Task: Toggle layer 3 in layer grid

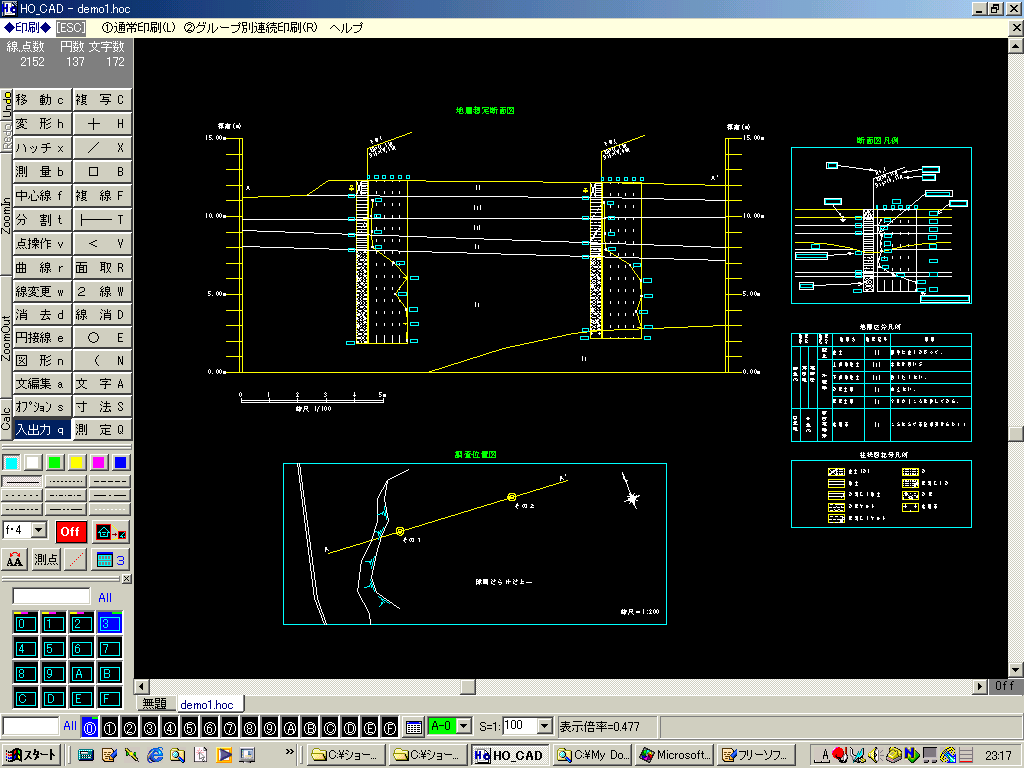Action: pyautogui.click(x=109, y=624)
